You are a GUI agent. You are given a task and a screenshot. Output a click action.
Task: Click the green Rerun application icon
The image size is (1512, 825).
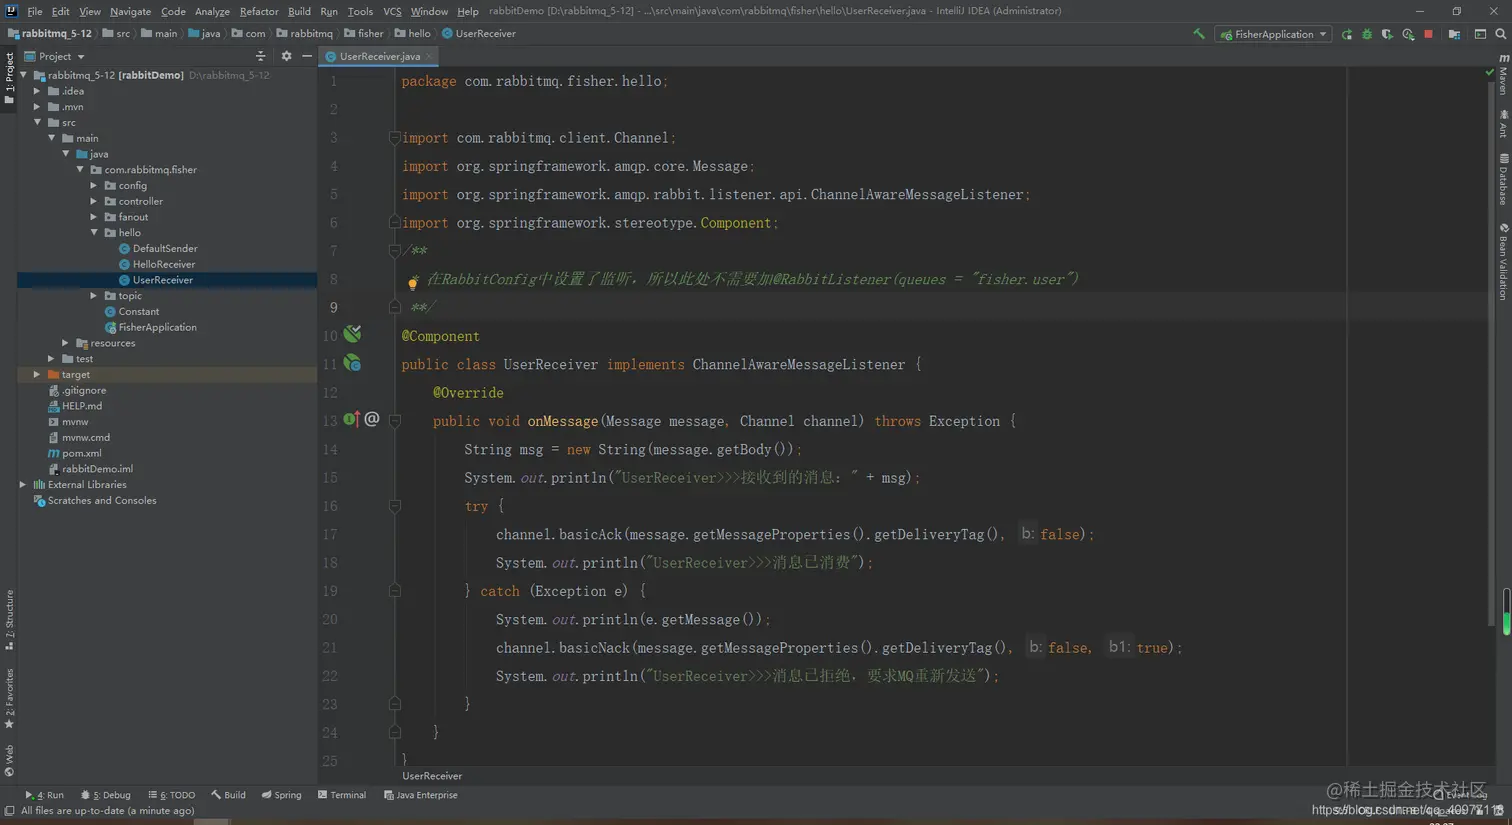click(x=1347, y=34)
